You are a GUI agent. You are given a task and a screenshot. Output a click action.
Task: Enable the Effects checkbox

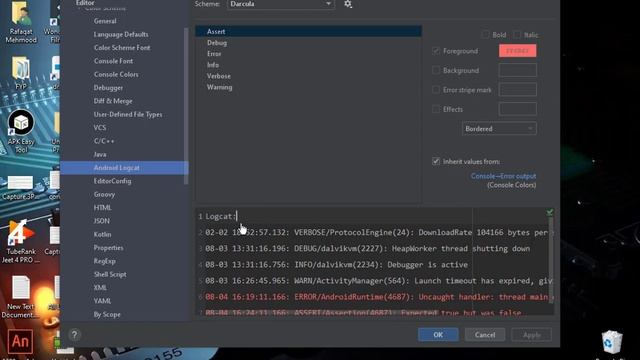coord(436,109)
